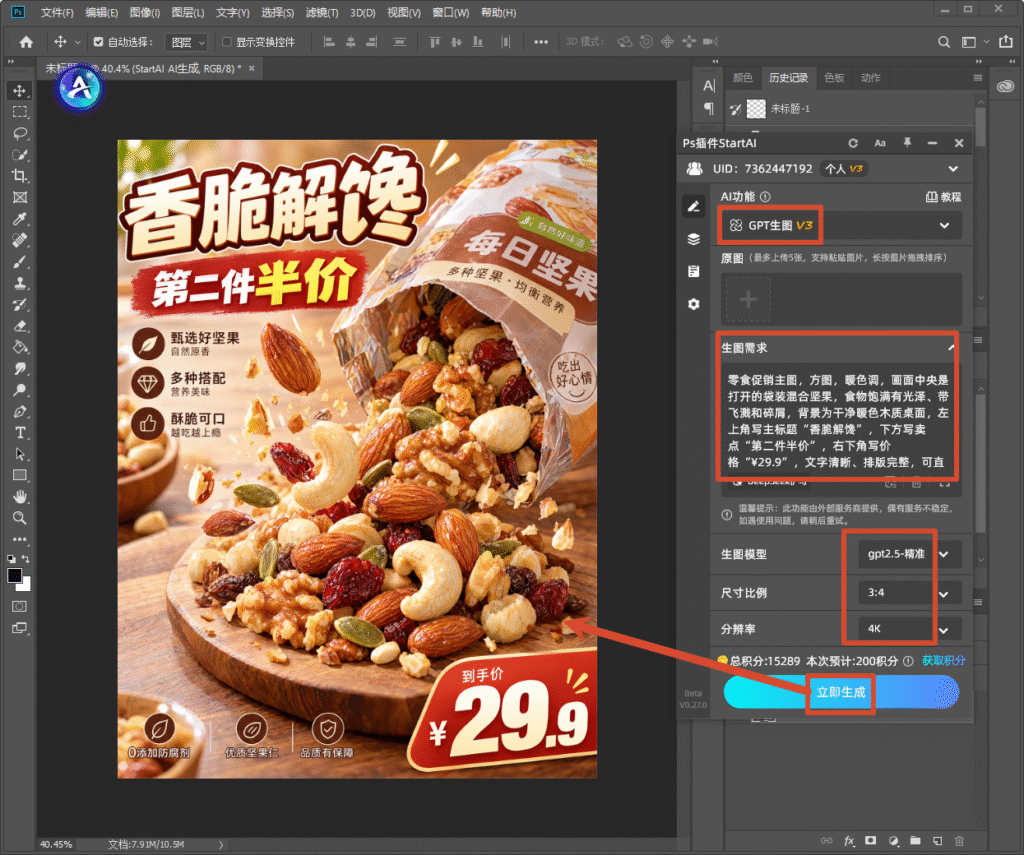The width and height of the screenshot is (1024, 855).
Task: Click the plus box to upload 原图
Action: [x=748, y=300]
